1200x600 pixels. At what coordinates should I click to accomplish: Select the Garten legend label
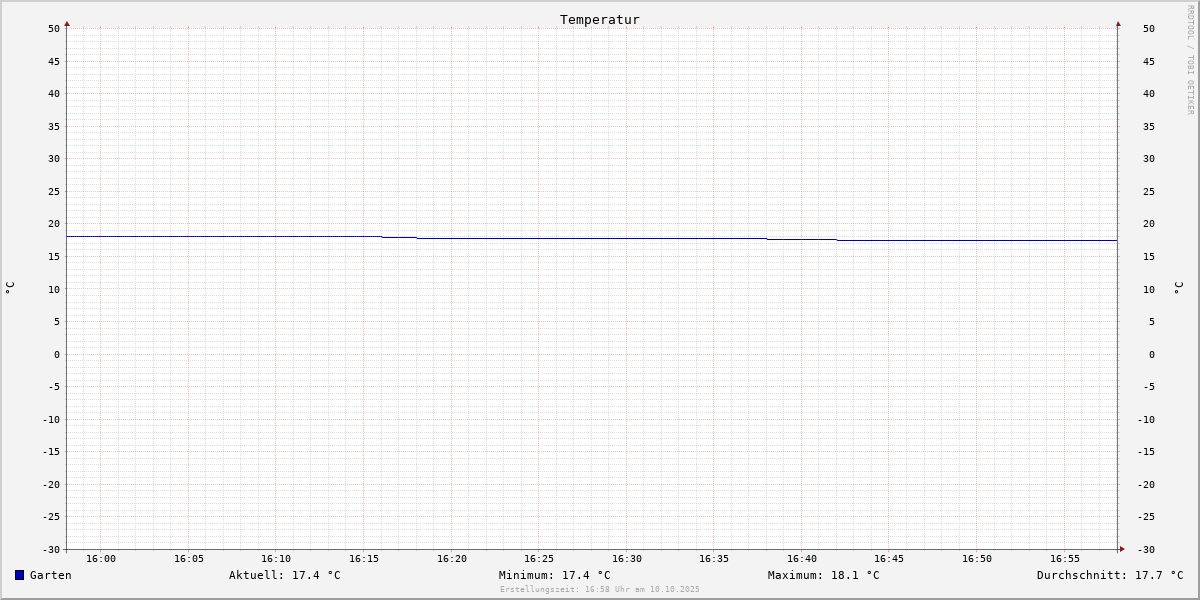(51, 575)
